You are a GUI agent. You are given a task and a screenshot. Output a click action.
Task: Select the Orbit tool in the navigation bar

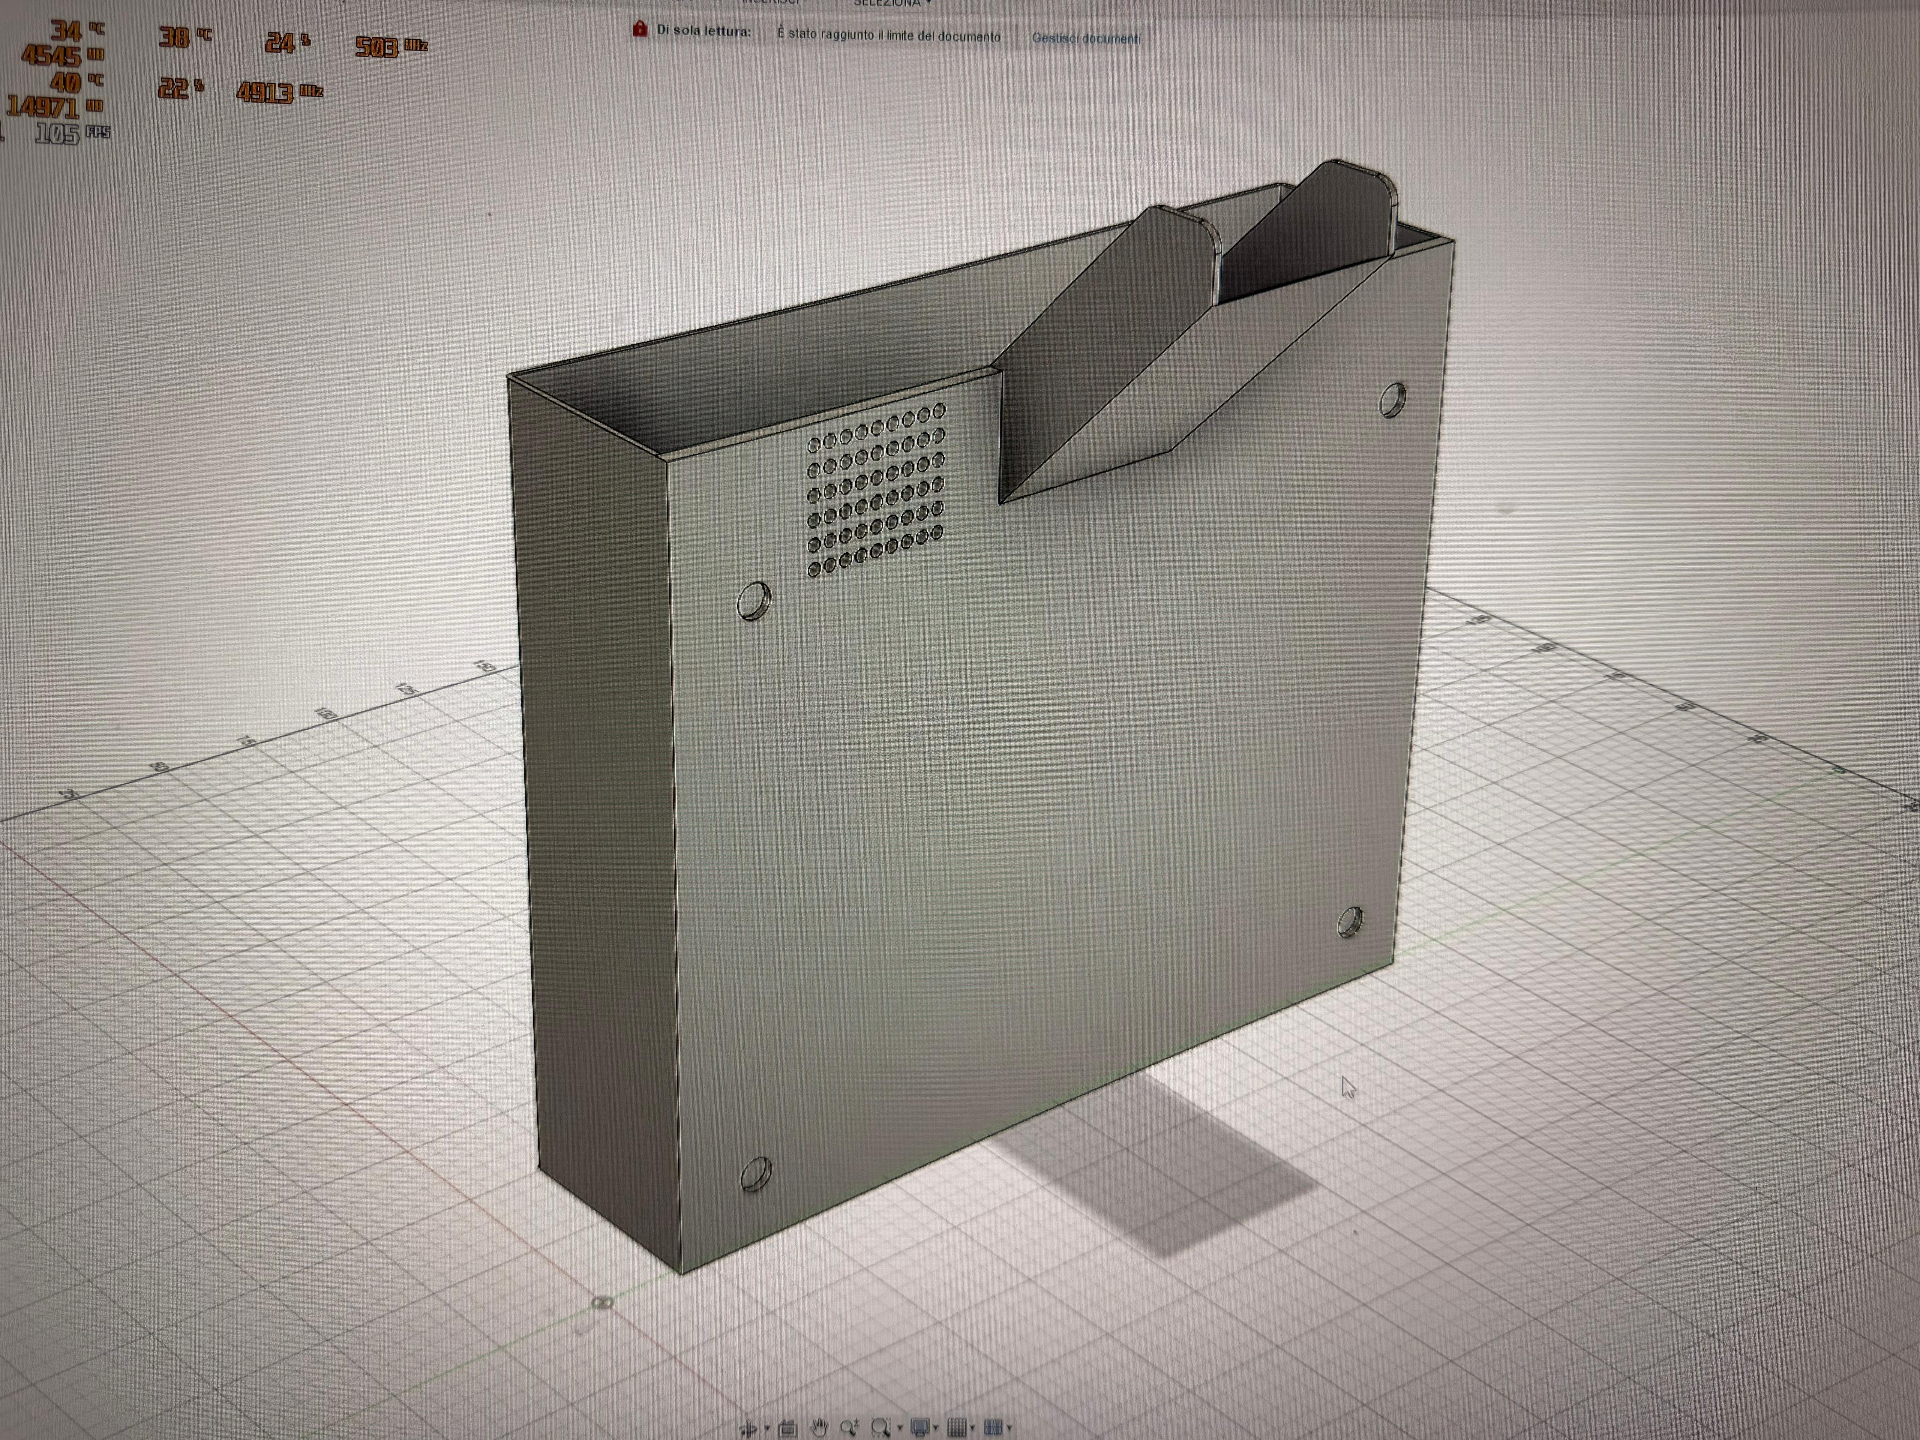(748, 1429)
